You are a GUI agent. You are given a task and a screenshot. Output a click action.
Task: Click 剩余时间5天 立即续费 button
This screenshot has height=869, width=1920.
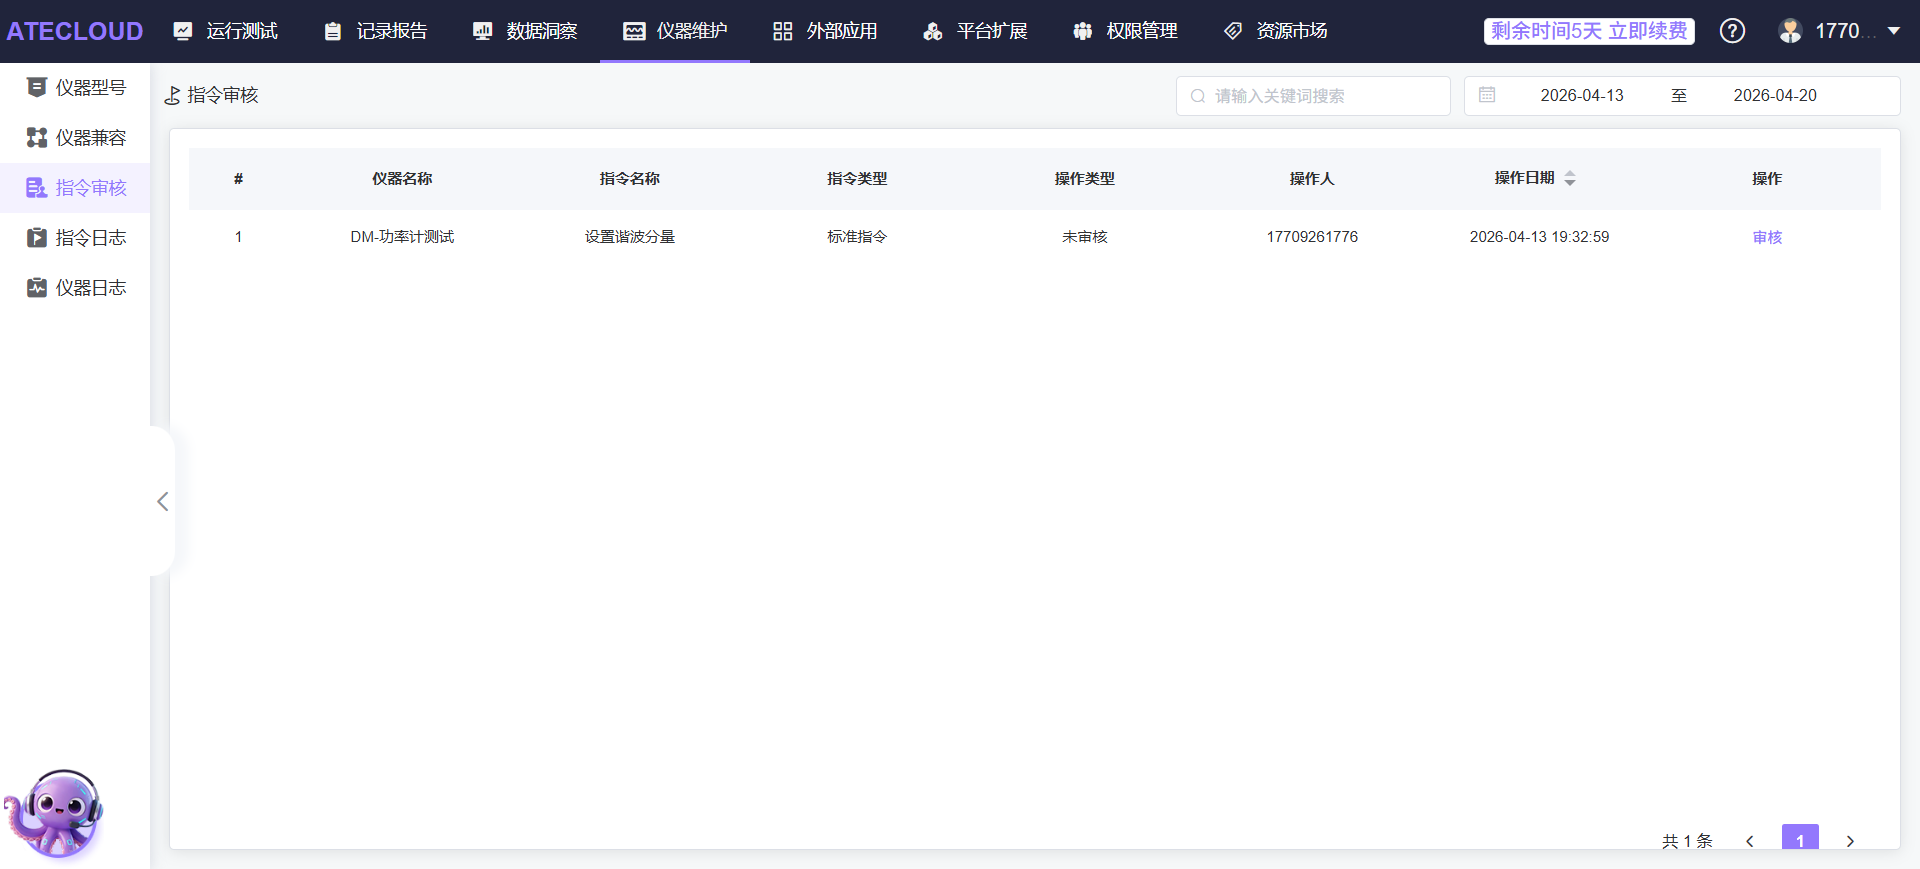pyautogui.click(x=1589, y=31)
